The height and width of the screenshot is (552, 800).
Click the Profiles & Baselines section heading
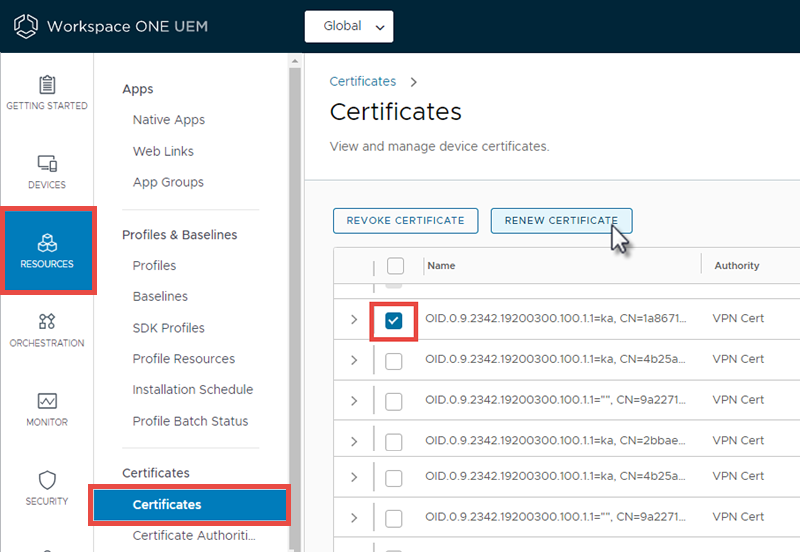180,235
